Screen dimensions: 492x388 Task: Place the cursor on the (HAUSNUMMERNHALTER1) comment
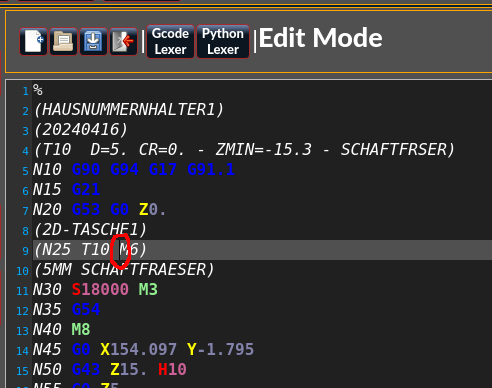point(129,110)
